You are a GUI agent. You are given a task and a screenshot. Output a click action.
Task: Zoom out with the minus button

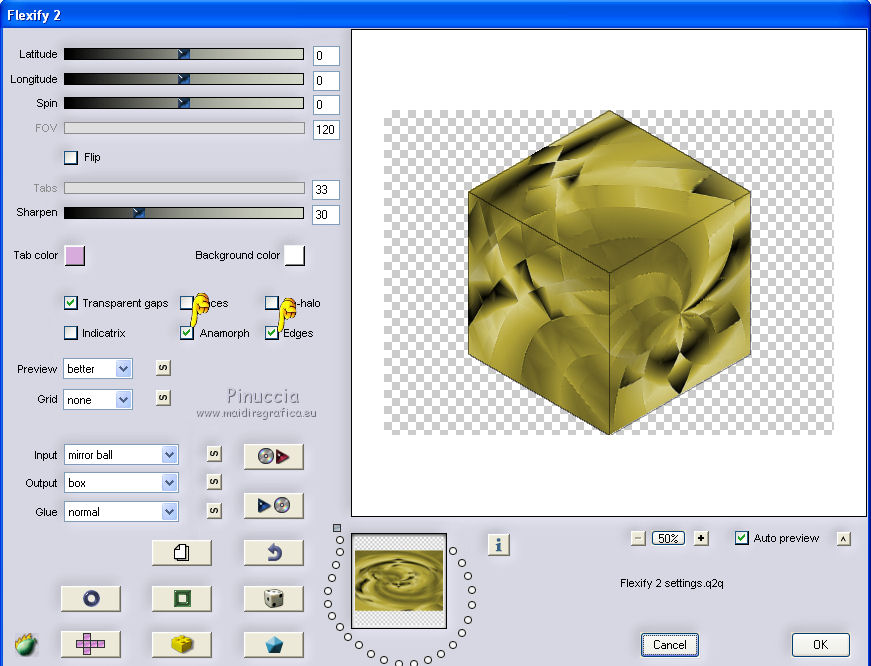click(x=638, y=538)
